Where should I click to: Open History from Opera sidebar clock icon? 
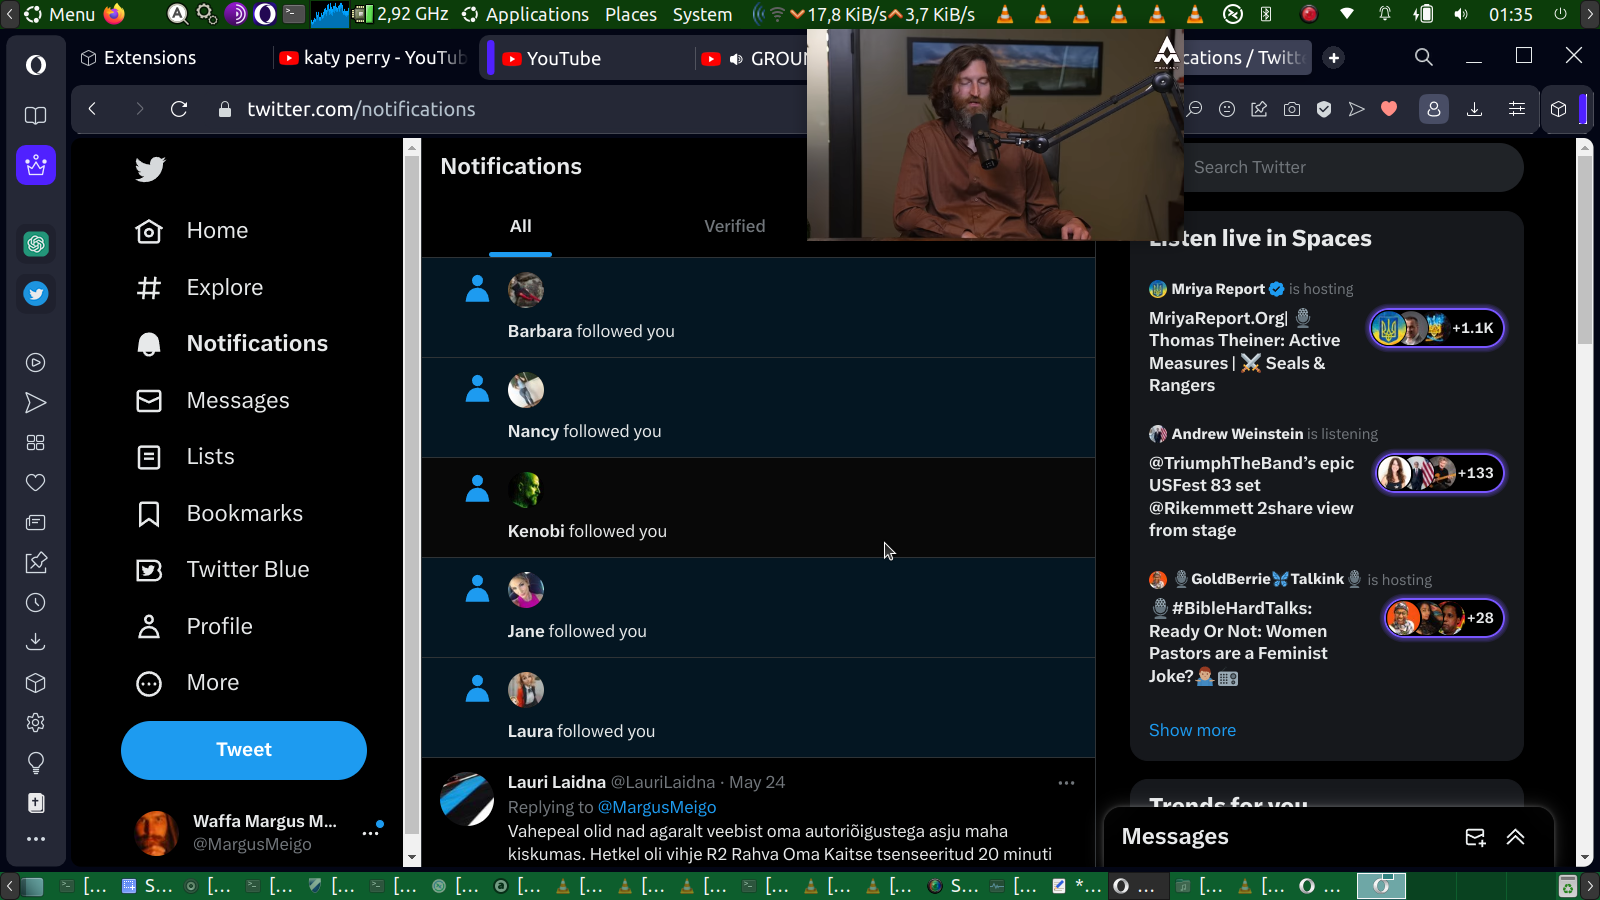[x=36, y=603]
